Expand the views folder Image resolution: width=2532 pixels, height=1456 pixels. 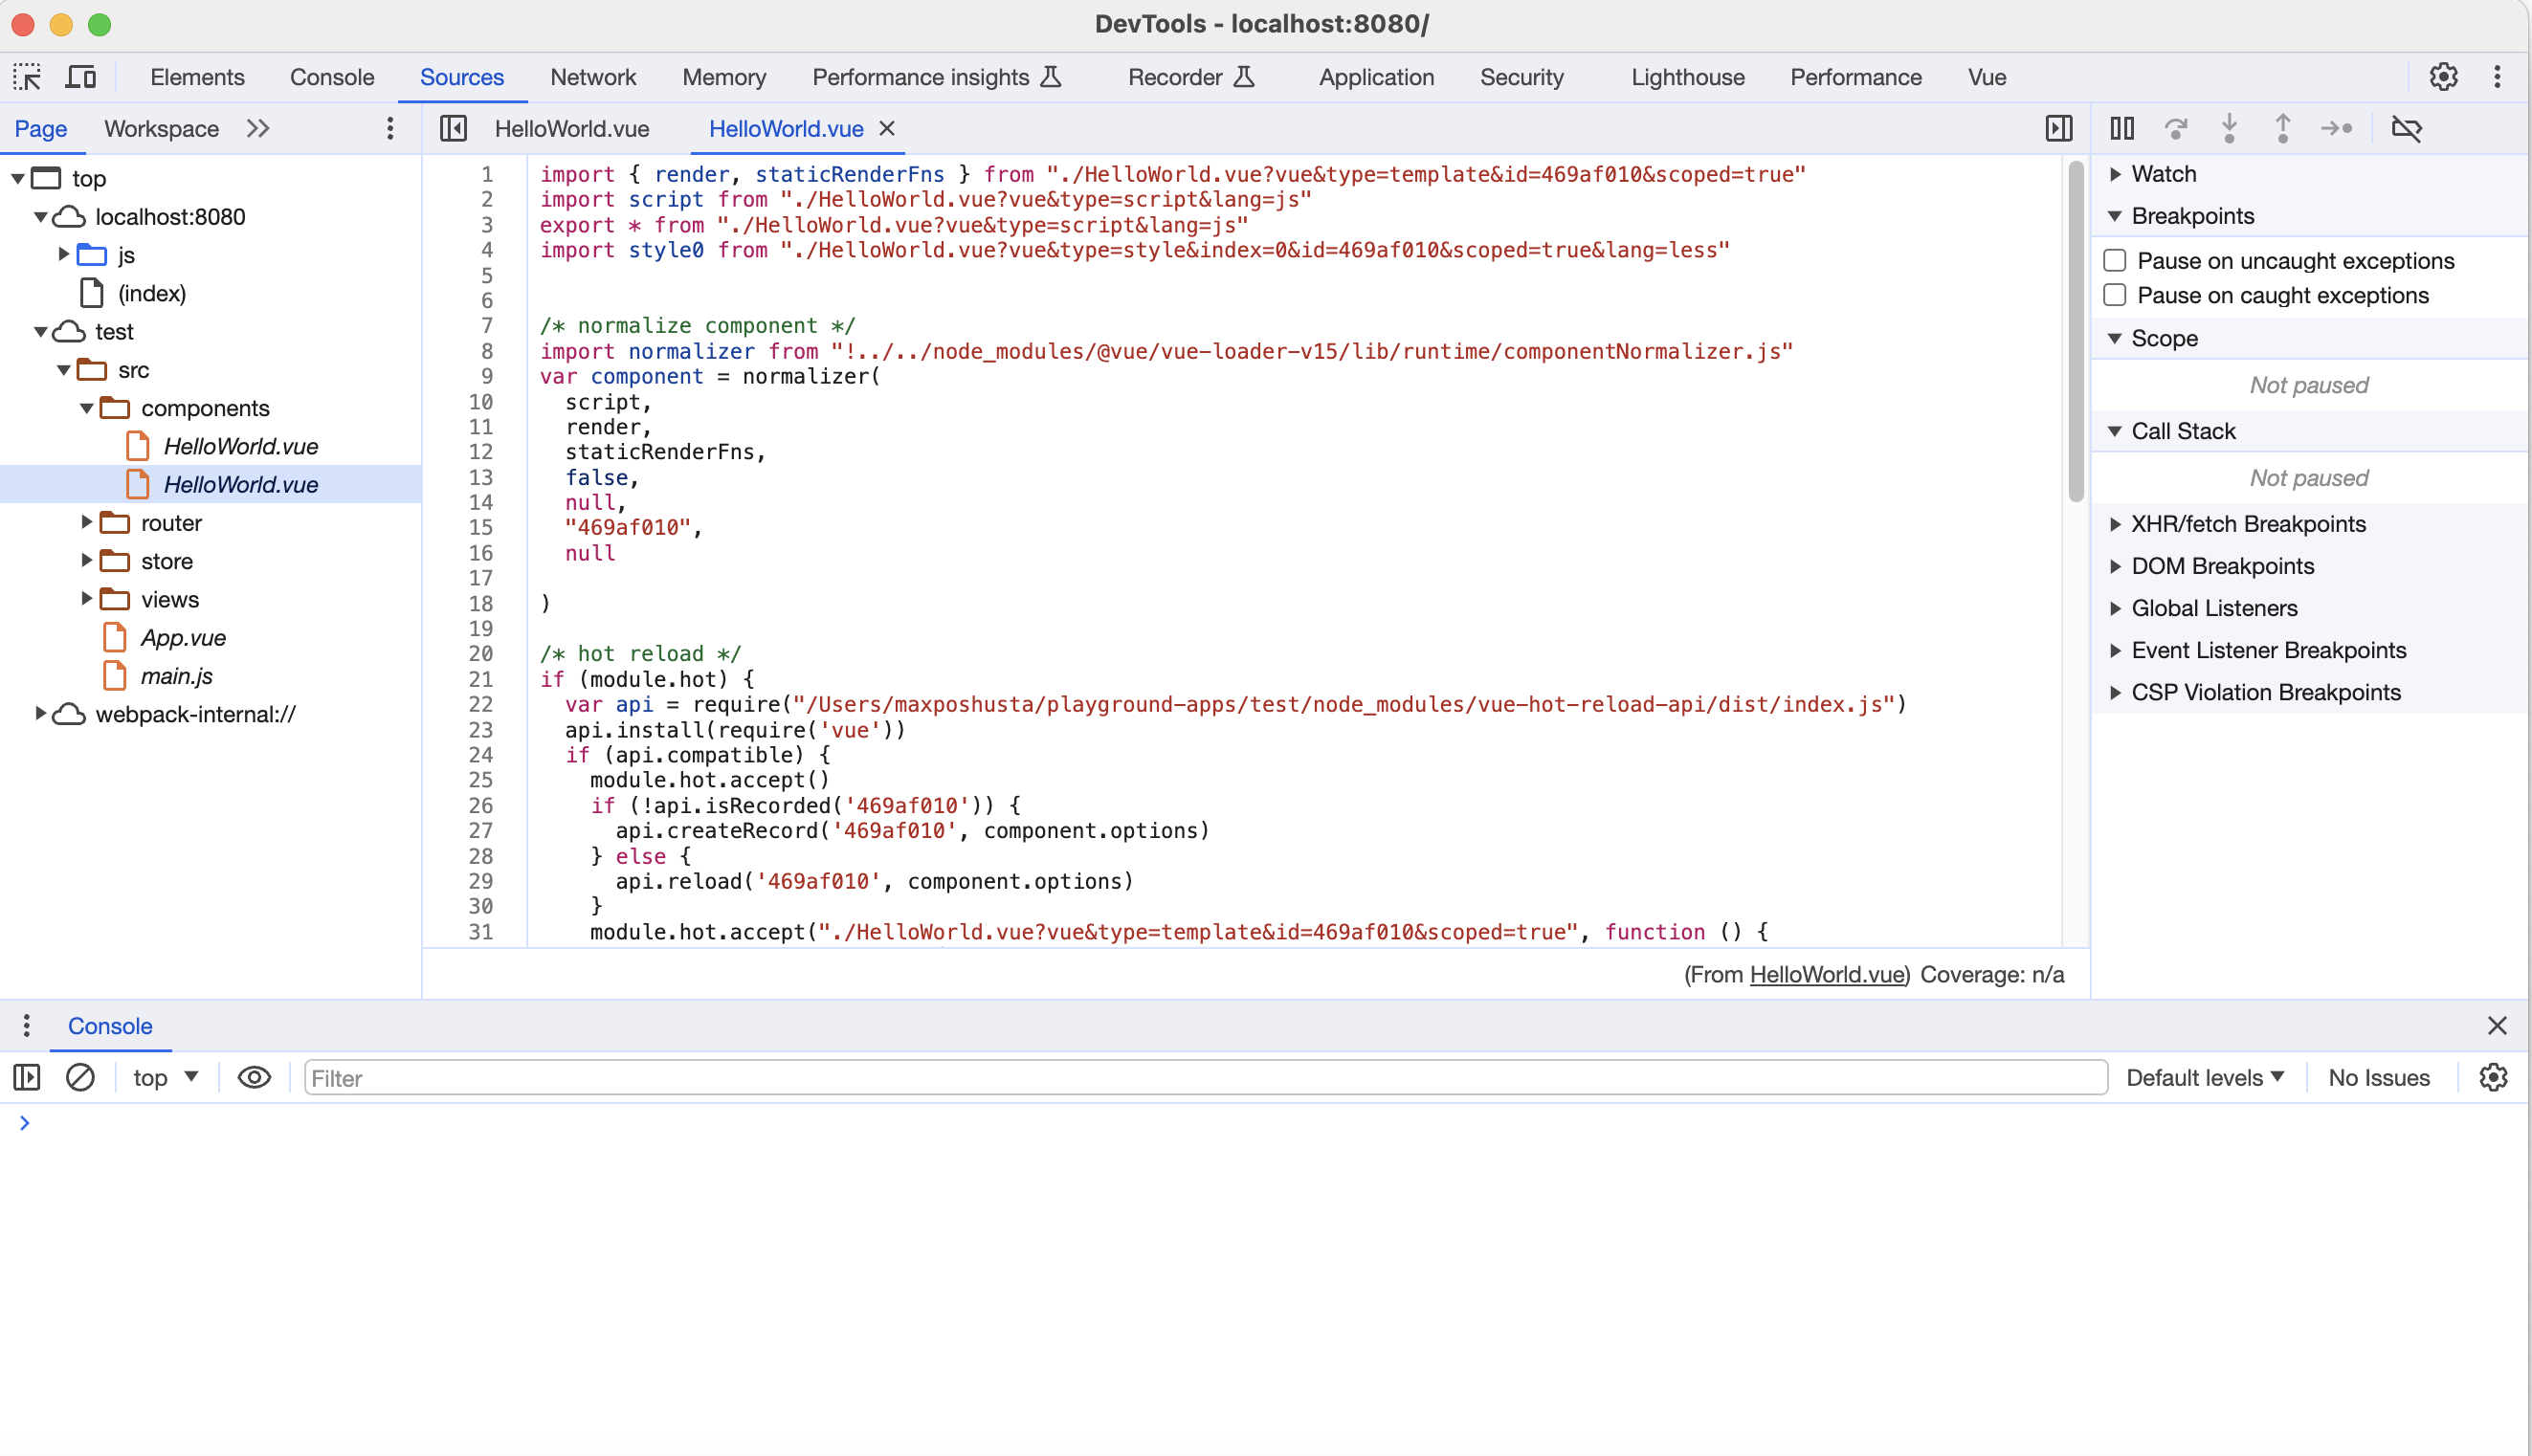click(87, 598)
